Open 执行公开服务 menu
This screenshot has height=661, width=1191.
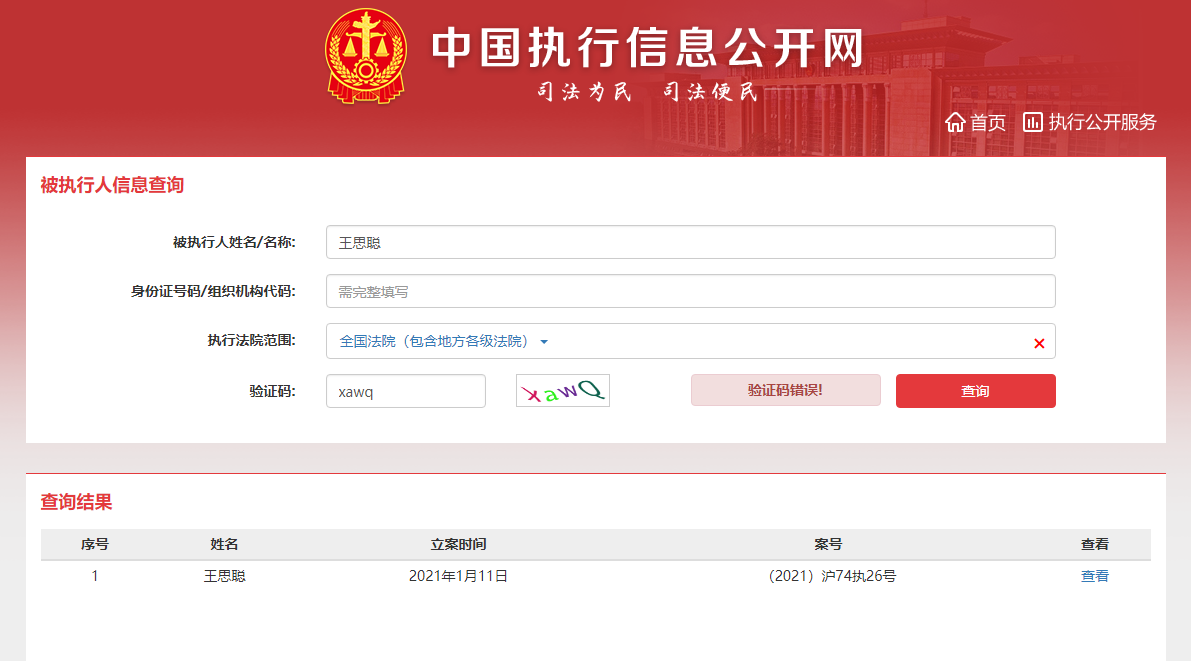click(x=1102, y=122)
